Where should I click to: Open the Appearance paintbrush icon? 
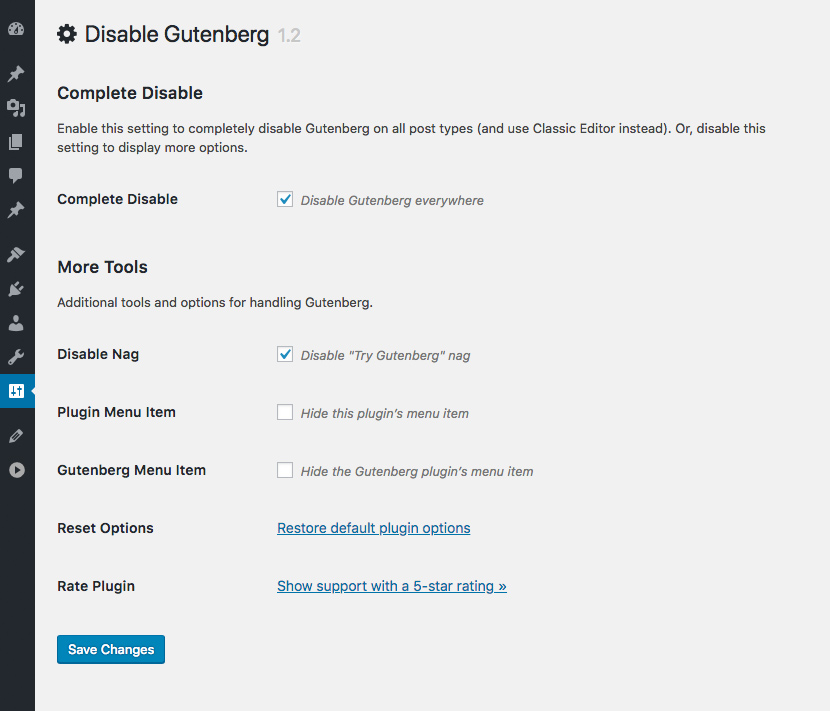(x=16, y=255)
